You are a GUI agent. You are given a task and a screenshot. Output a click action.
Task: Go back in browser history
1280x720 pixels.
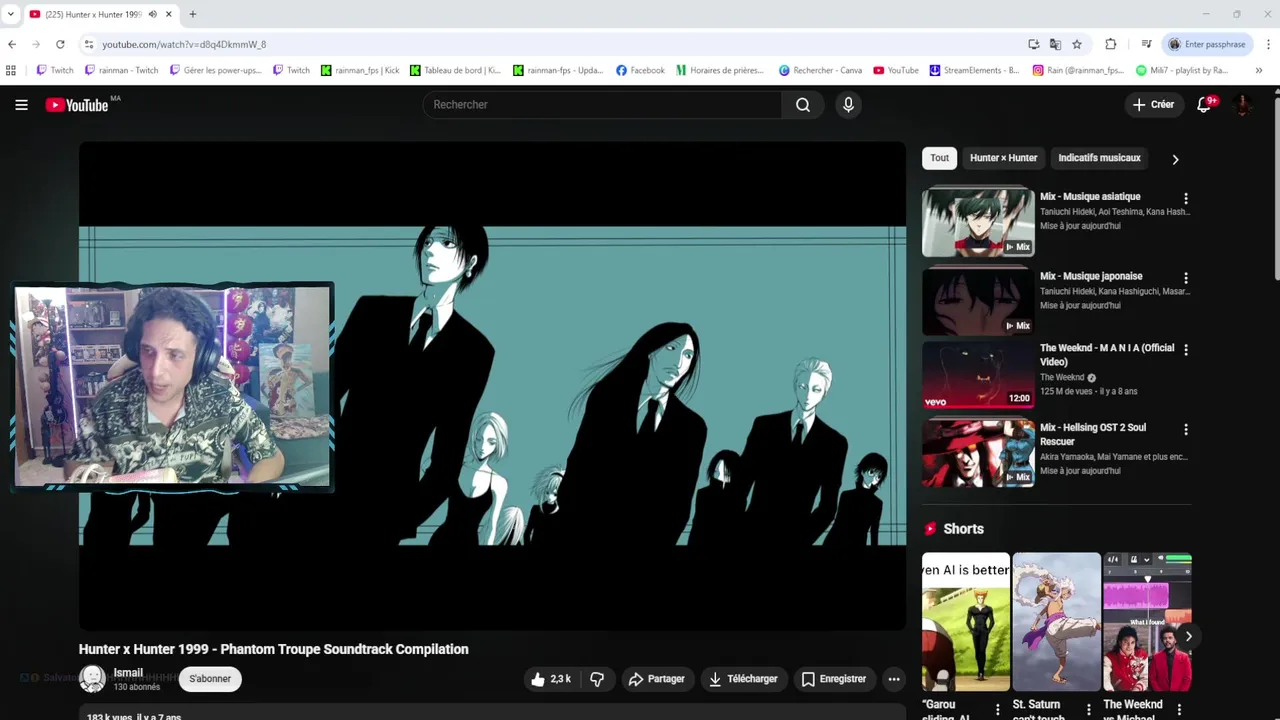click(12, 44)
